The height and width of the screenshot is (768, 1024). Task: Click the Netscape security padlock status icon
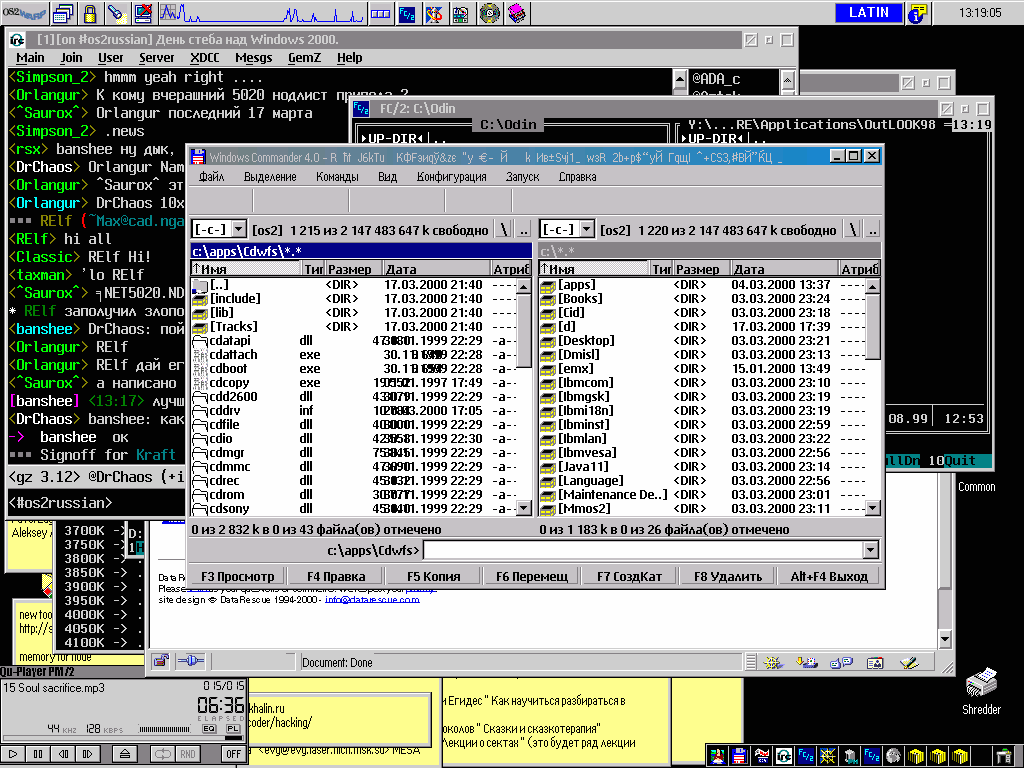[161, 661]
